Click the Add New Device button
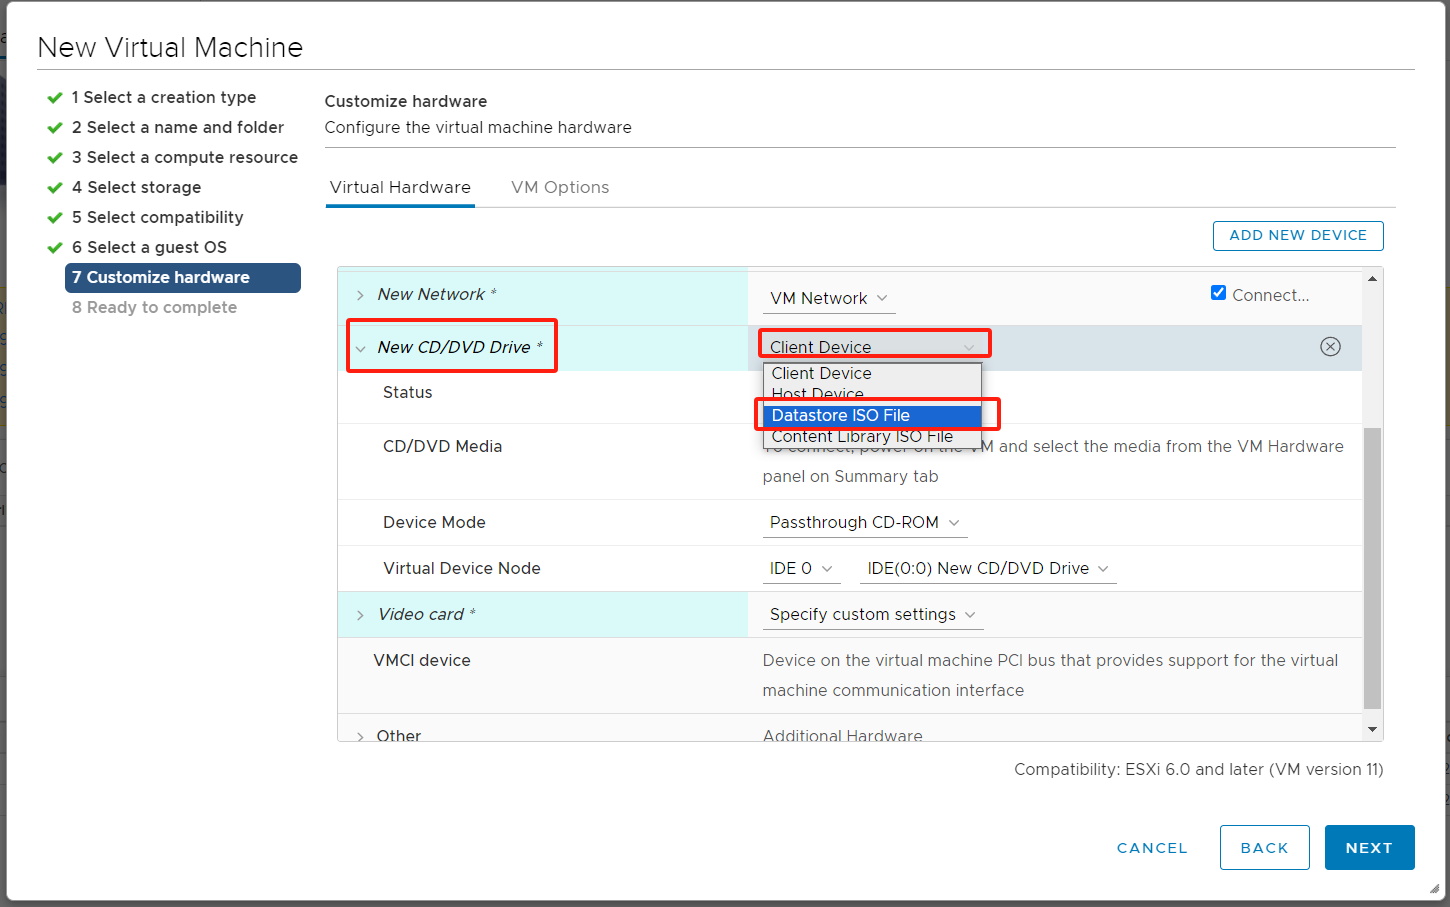The height and width of the screenshot is (907, 1450). (x=1297, y=235)
